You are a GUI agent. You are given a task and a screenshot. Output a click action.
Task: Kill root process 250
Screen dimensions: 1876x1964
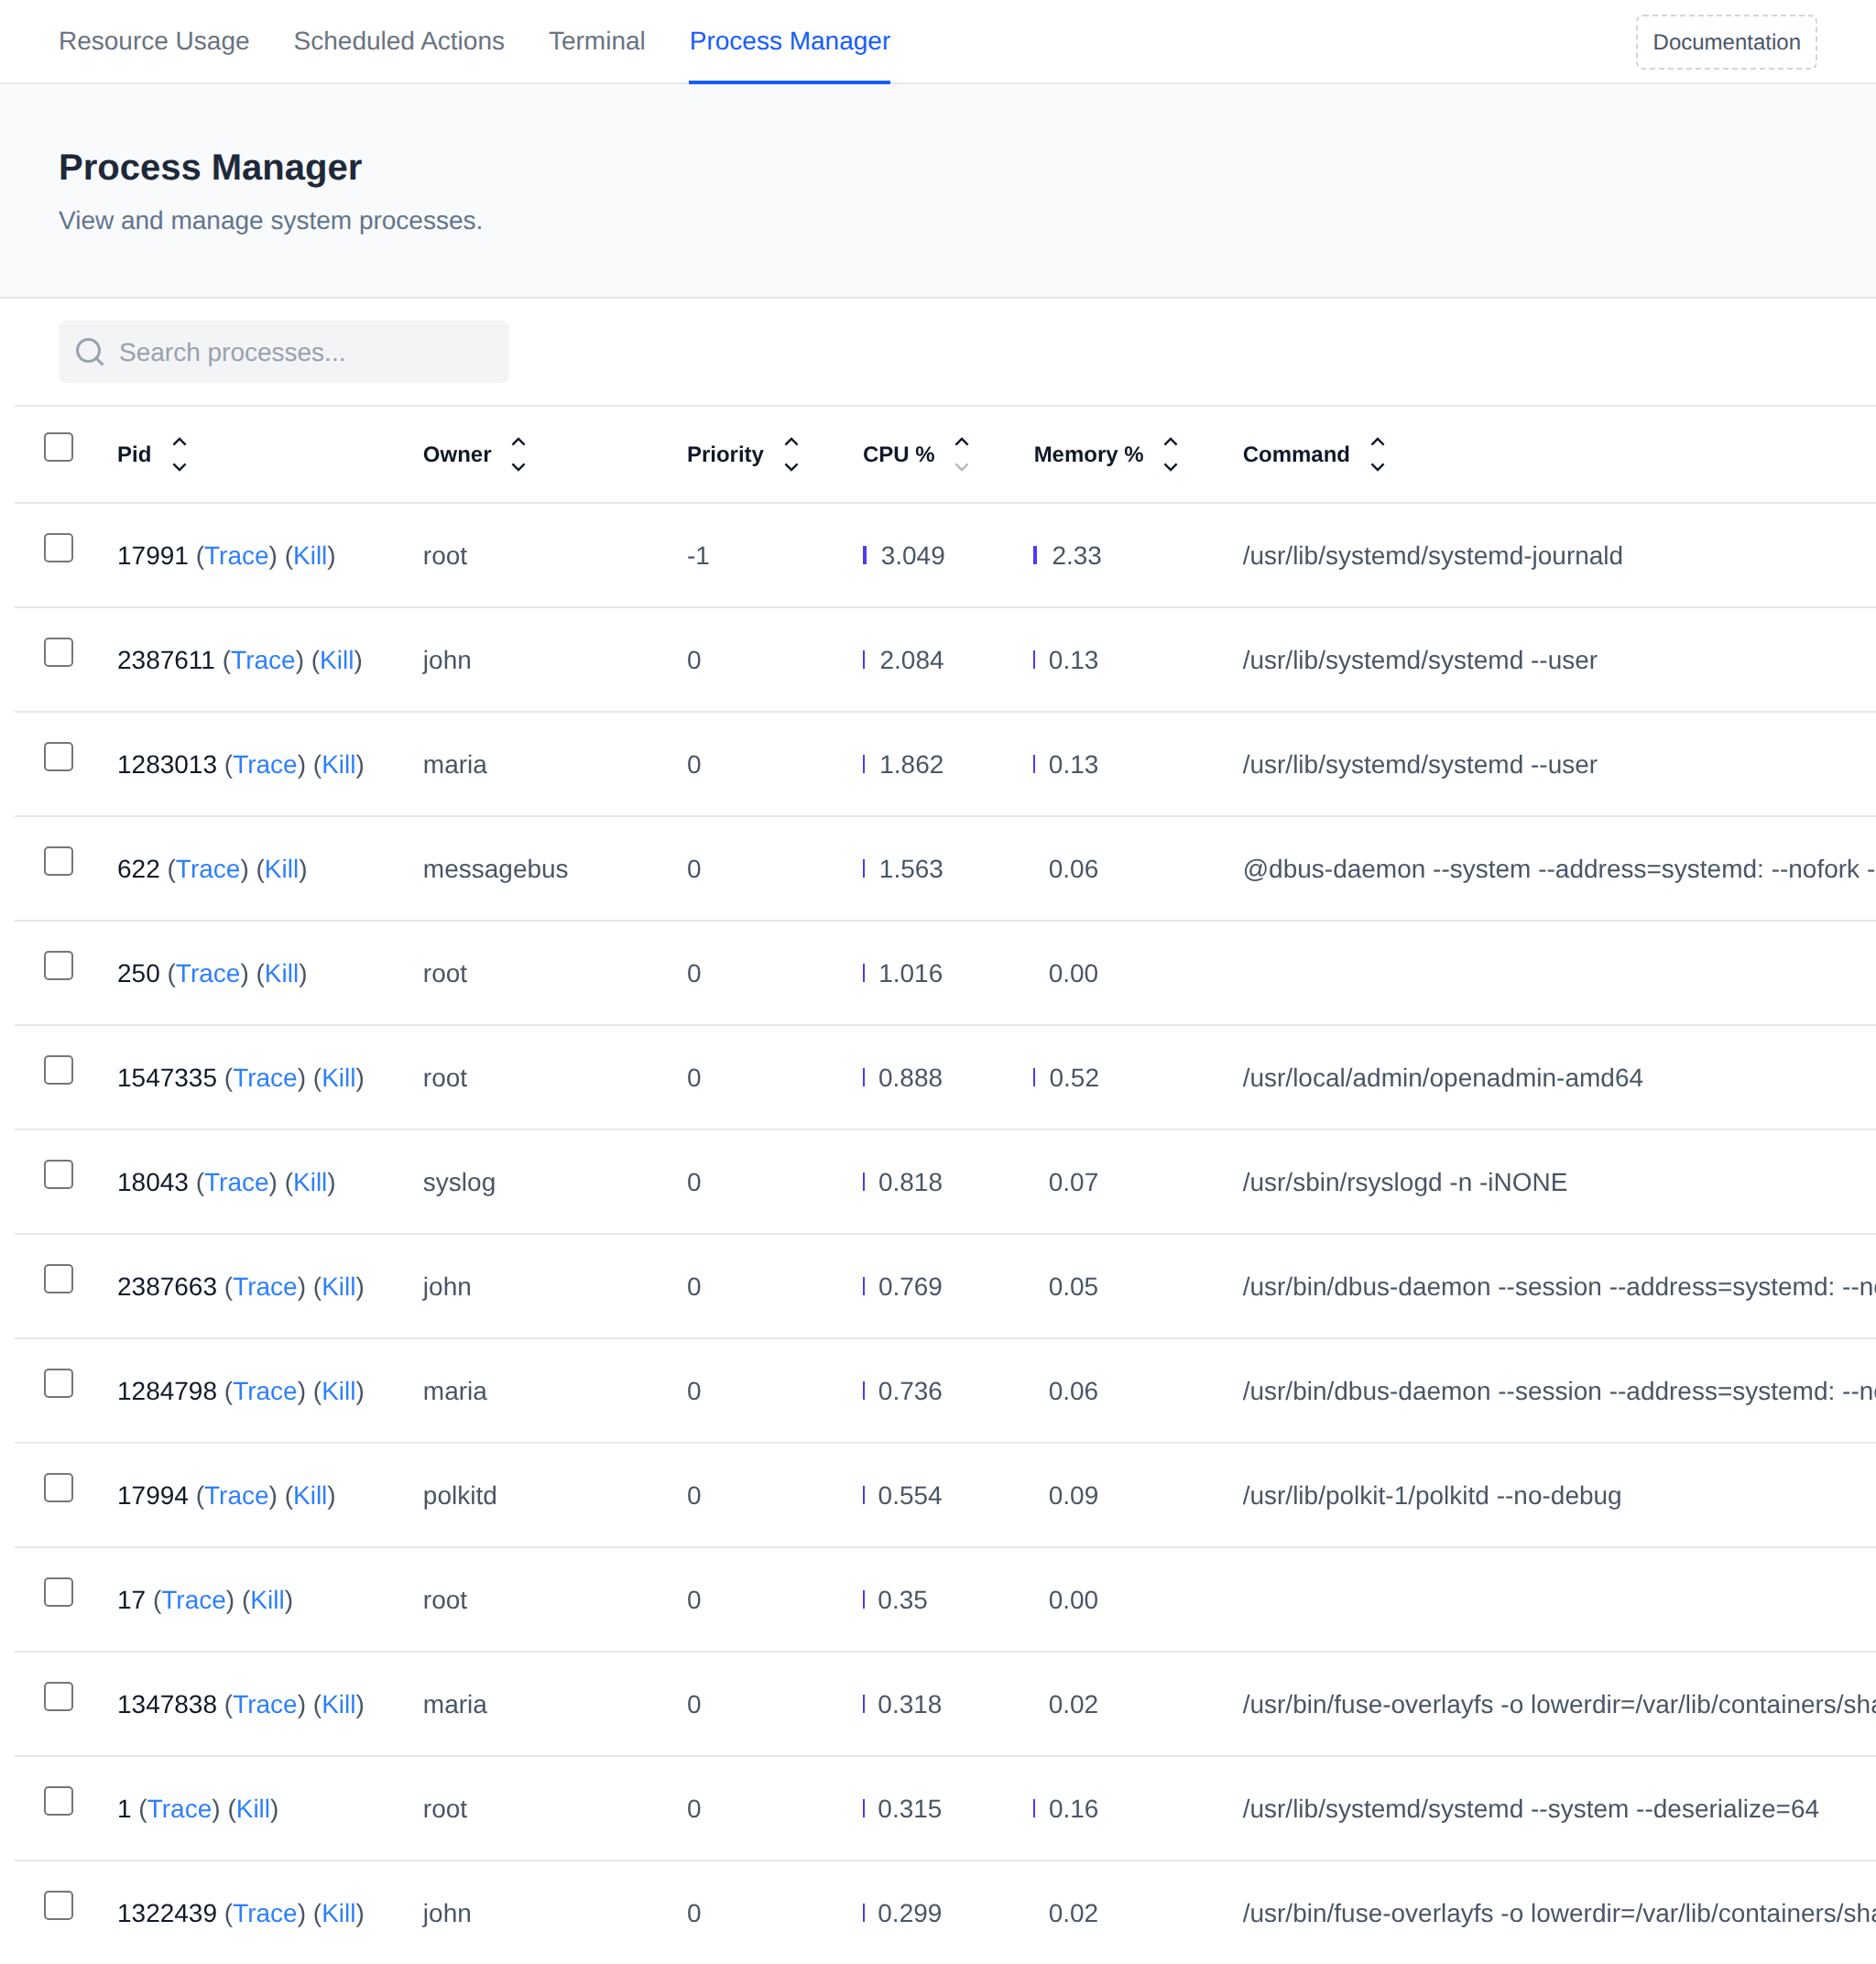pos(282,974)
